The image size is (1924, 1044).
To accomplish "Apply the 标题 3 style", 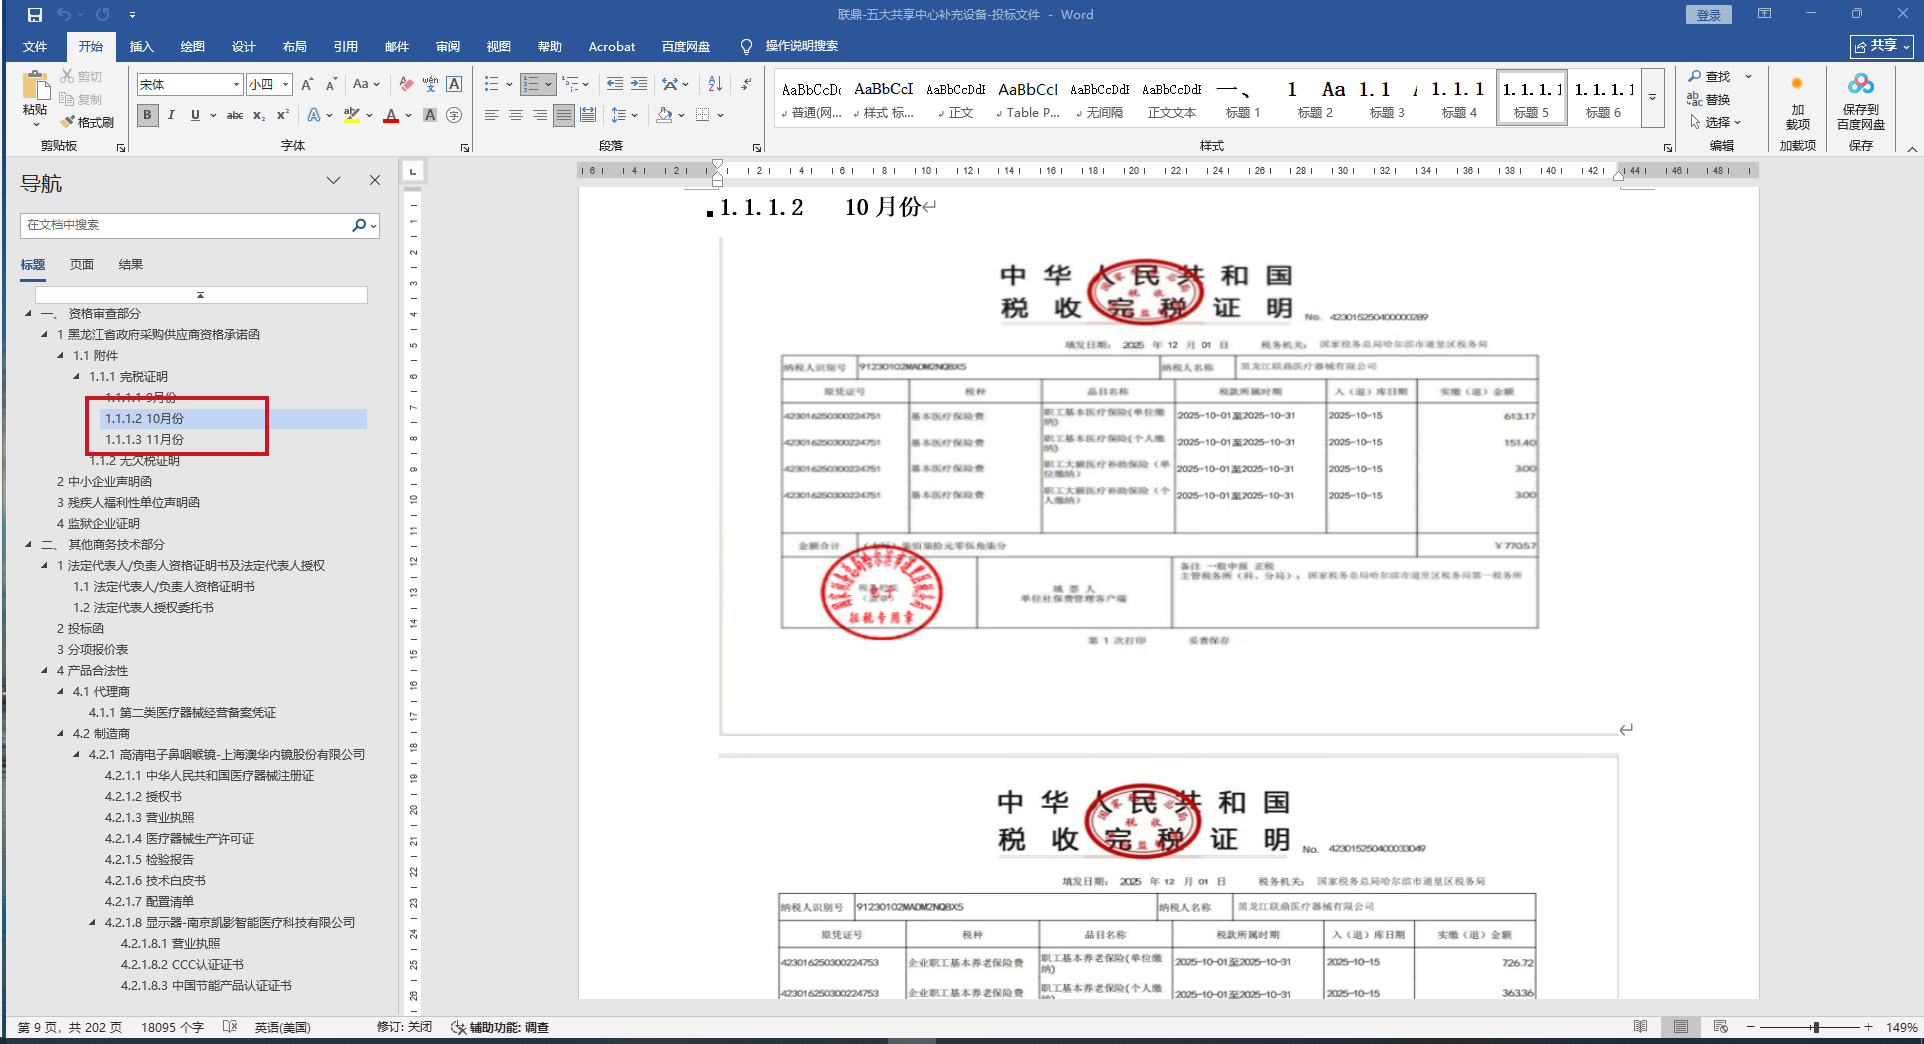I will 1387,98.
